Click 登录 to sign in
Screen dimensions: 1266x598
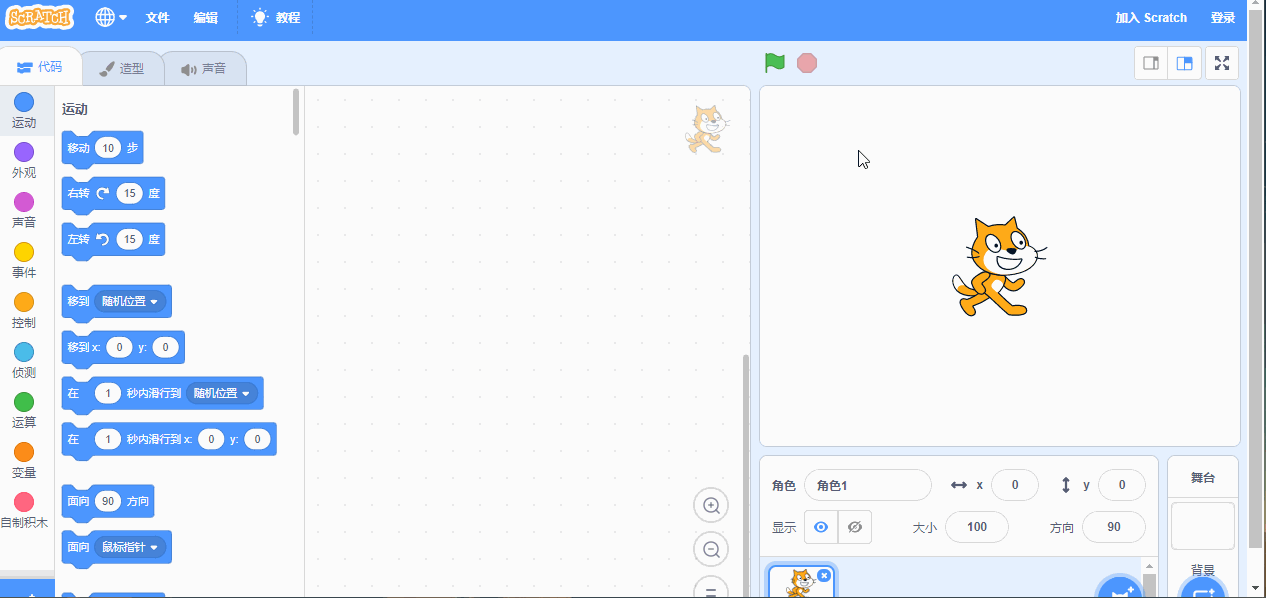coord(1222,17)
